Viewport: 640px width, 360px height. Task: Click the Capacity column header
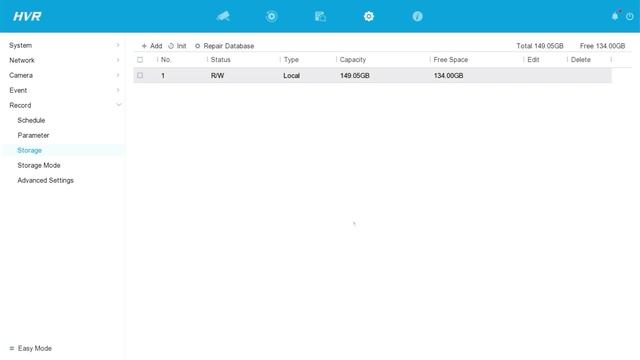[x=353, y=60]
